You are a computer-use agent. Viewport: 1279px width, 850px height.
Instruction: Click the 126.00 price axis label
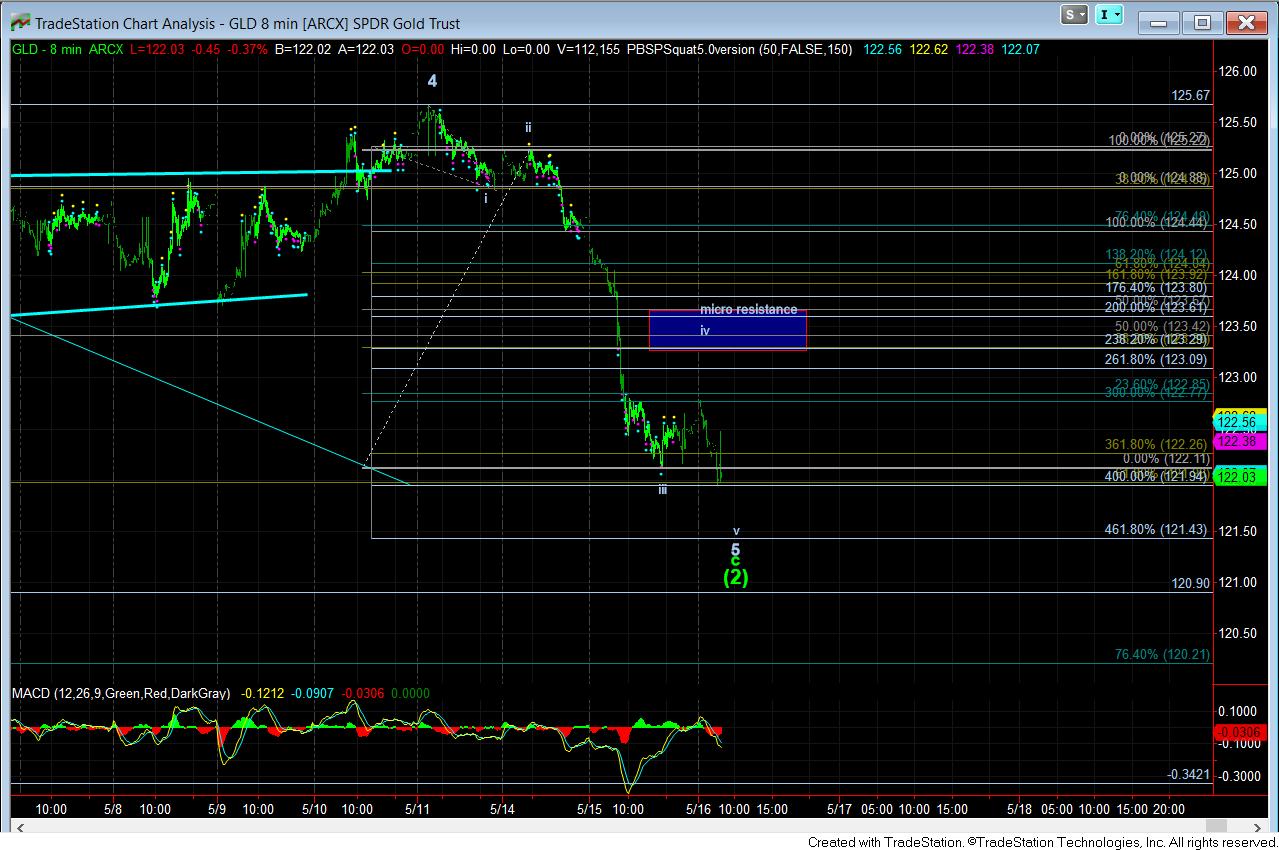[1238, 71]
